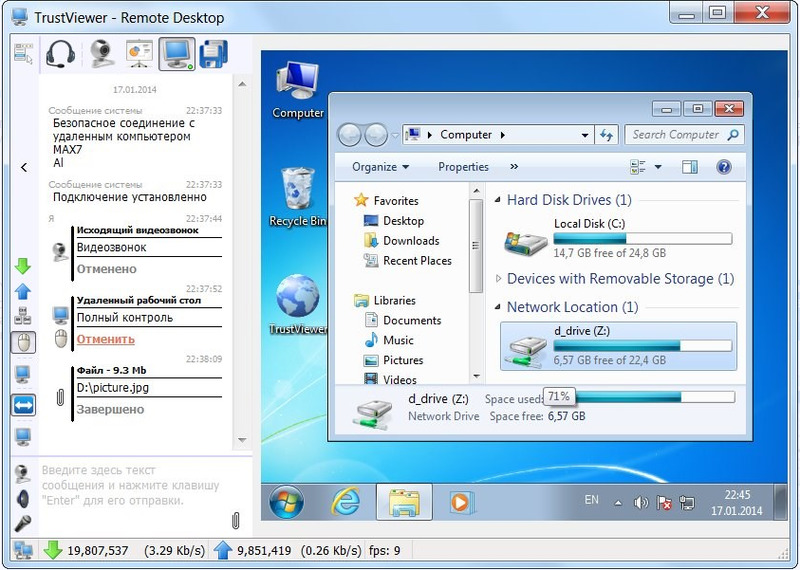This screenshot has height=570, width=800.
Task: Click the webcam icon beside message box
Action: click(22, 474)
